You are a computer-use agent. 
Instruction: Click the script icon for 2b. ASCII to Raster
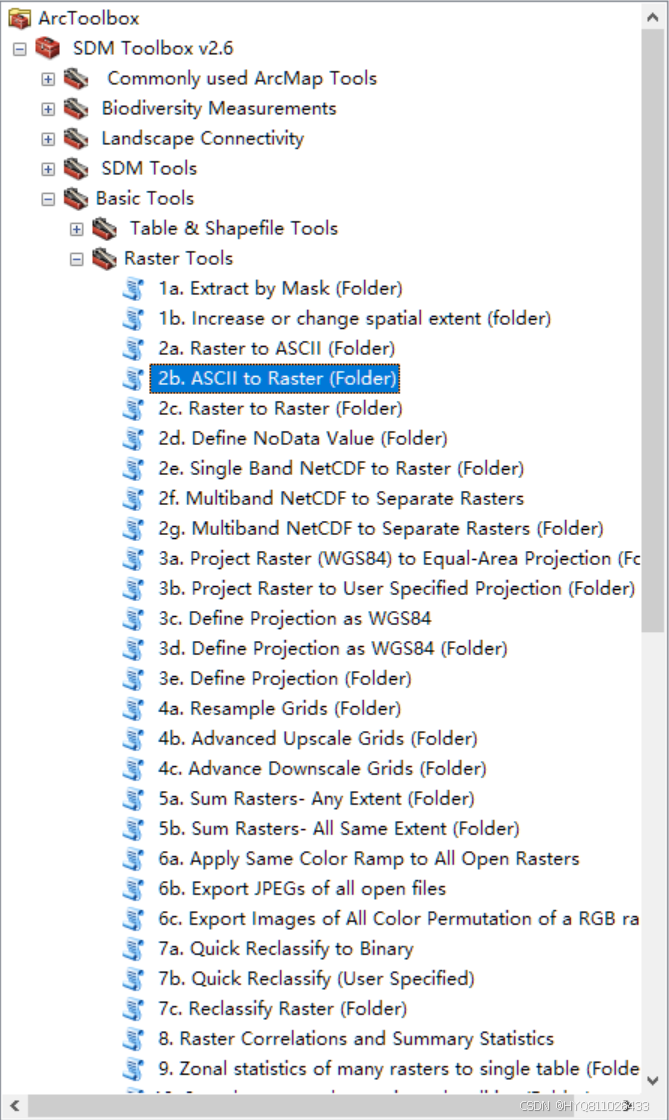click(134, 379)
